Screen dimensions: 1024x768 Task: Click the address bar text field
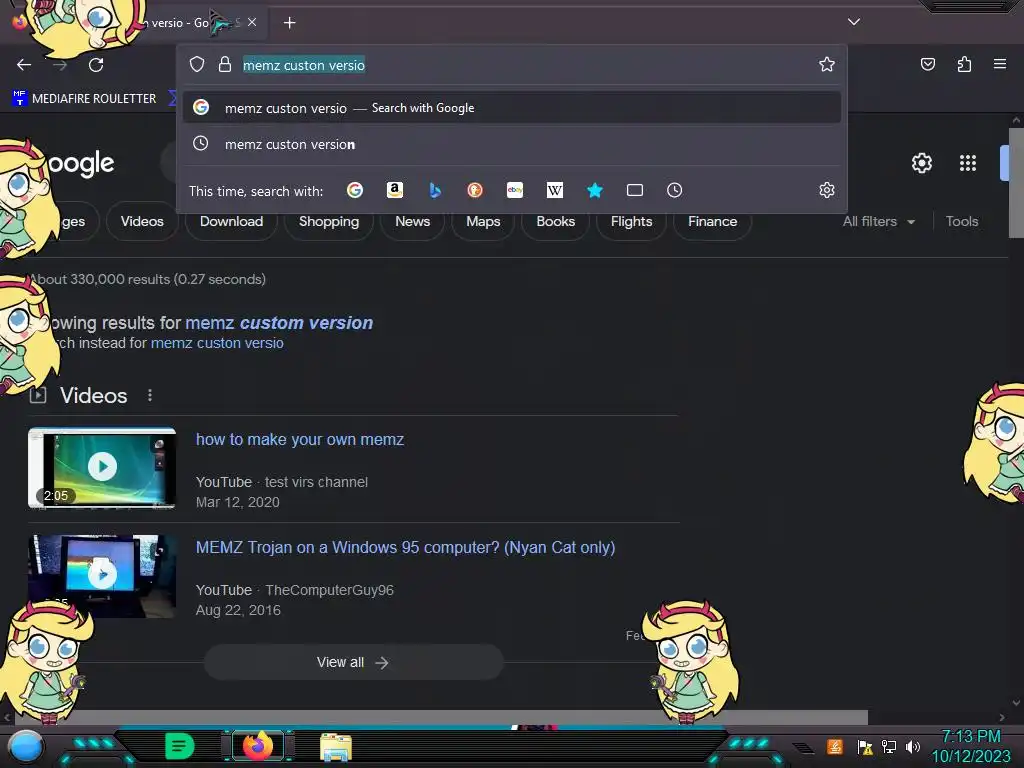[522, 65]
